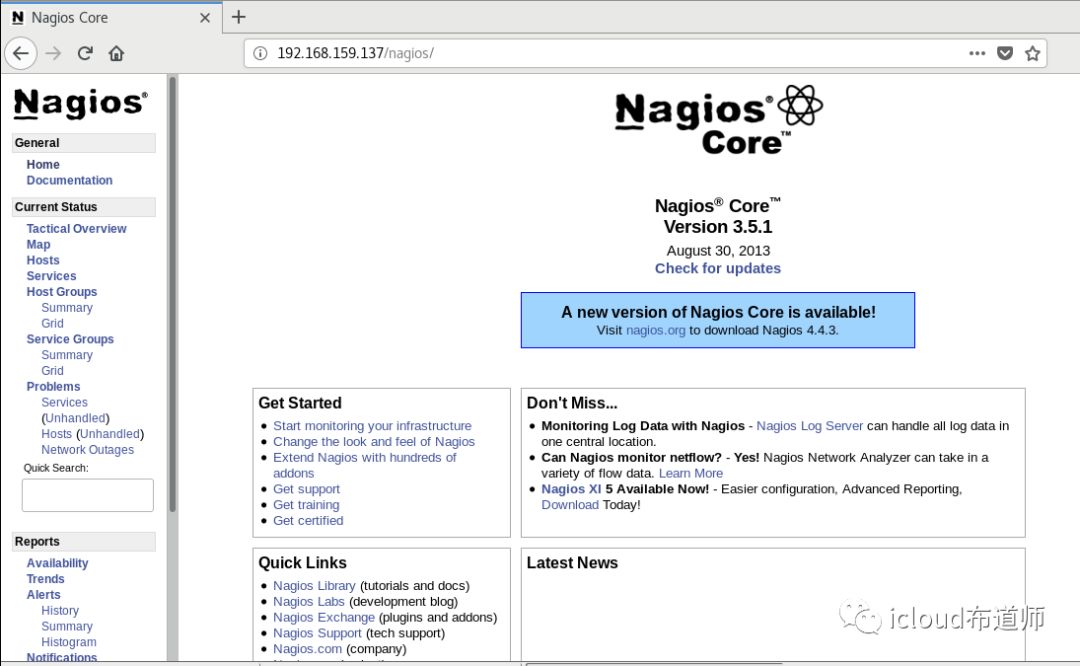The height and width of the screenshot is (666, 1080).
Task: Open Summary under Alerts
Action: (67, 627)
